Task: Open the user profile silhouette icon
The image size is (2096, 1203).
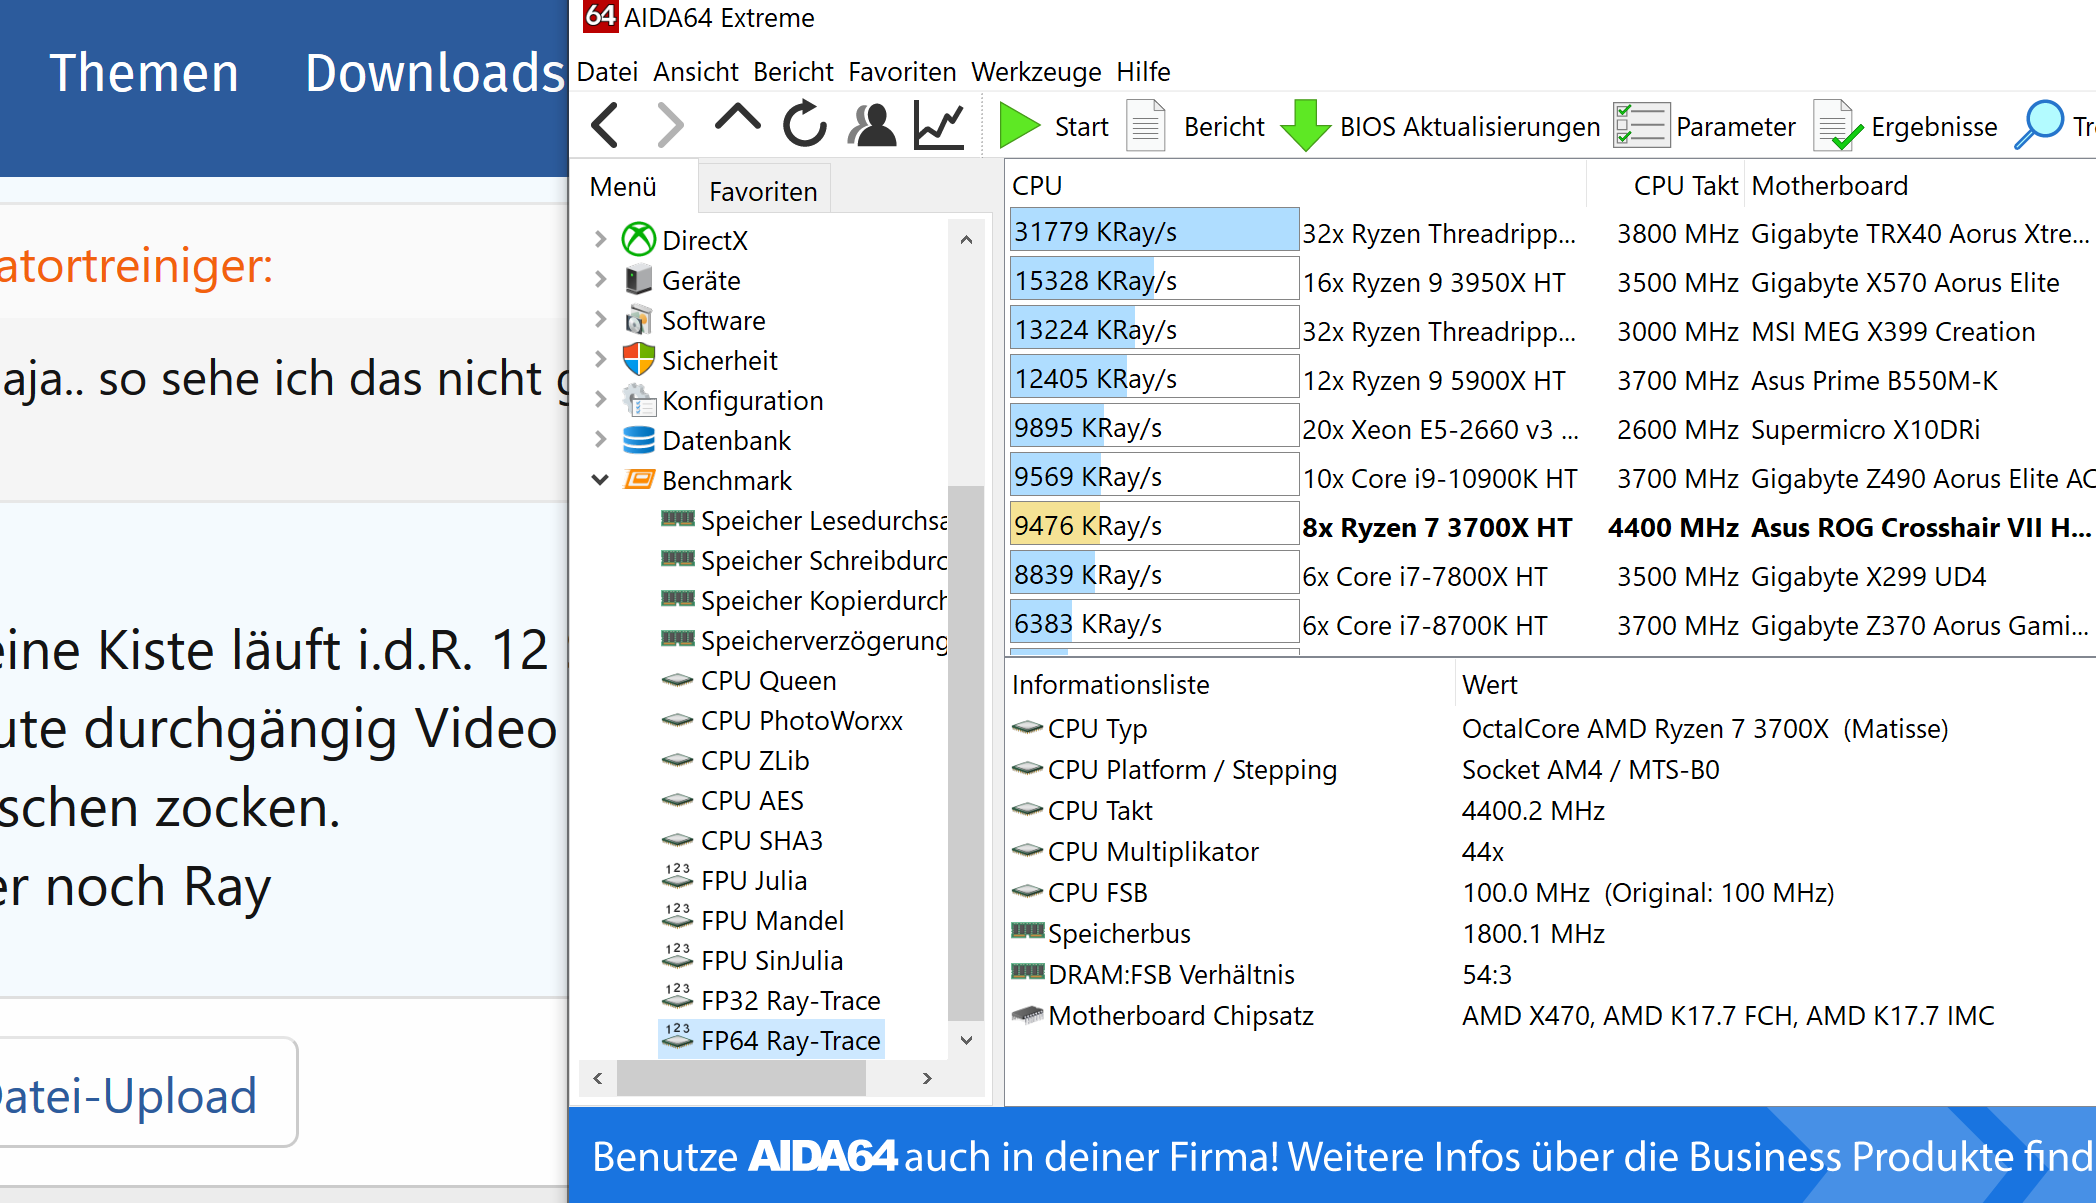Action: 872,126
